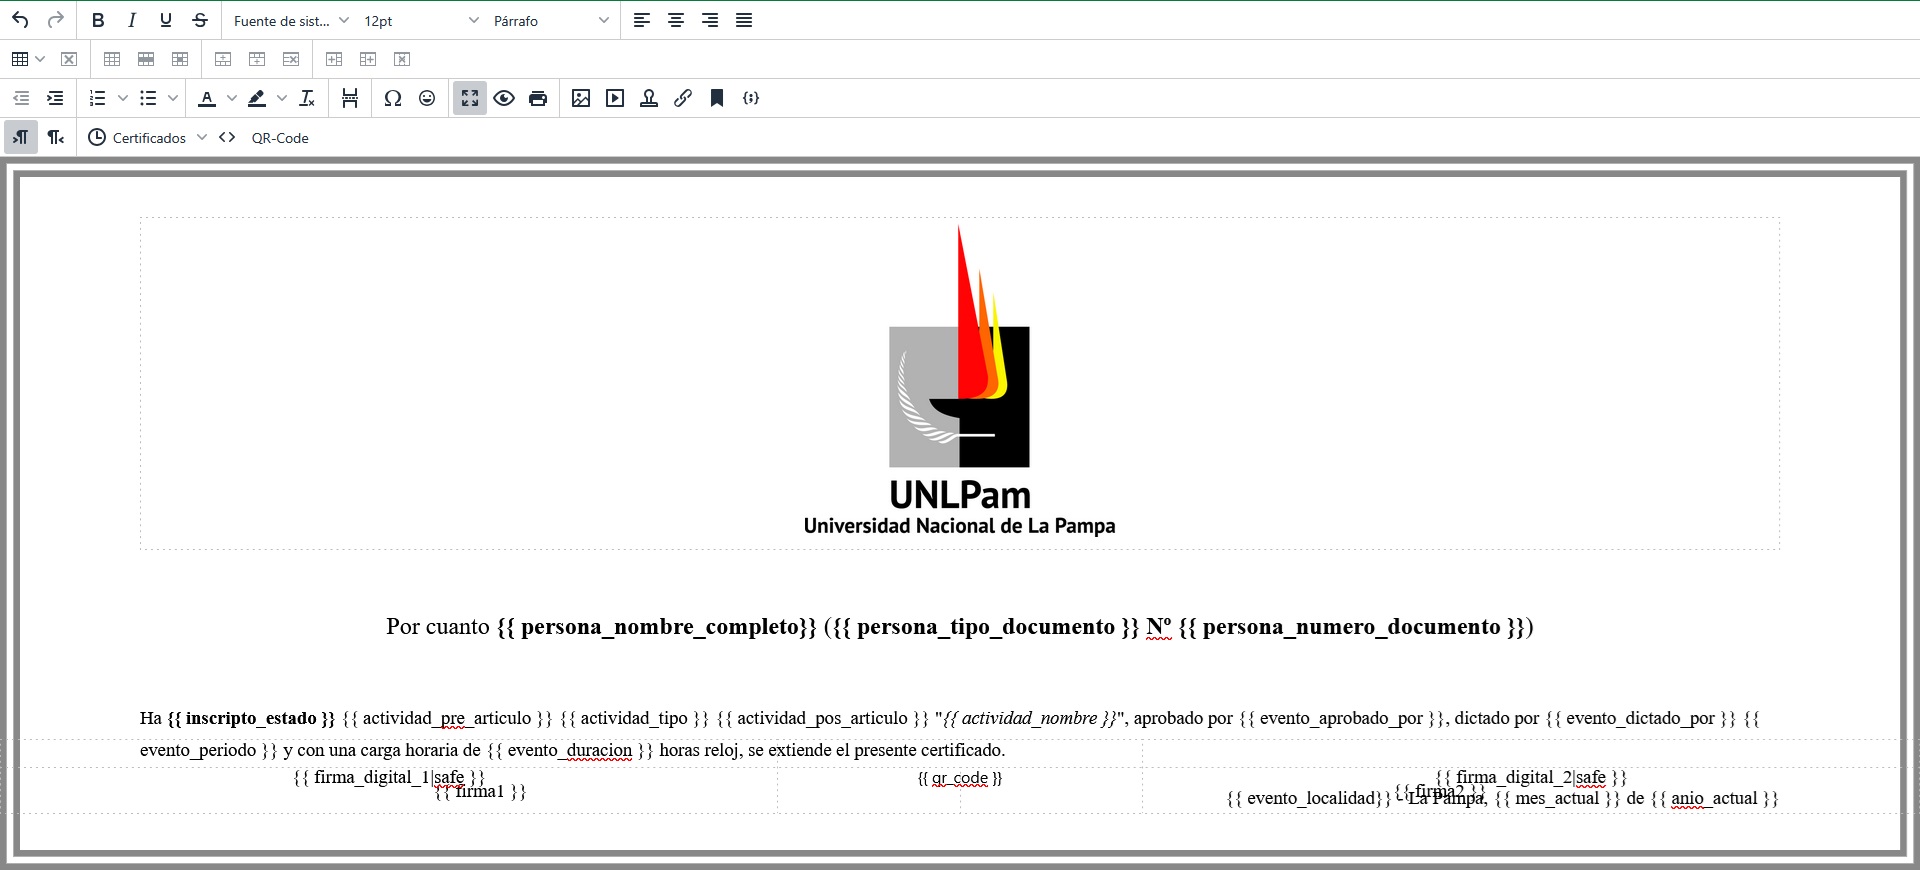Screen dimensions: 1920x883
Task: Set left-to-right text direction
Action: [21, 137]
